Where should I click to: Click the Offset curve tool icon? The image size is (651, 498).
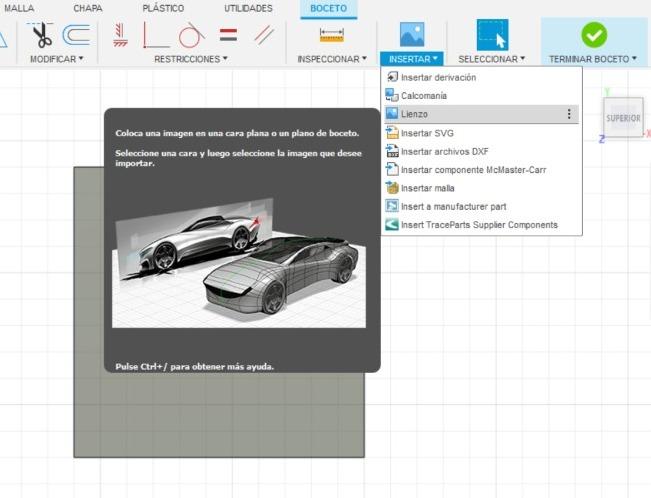75,36
